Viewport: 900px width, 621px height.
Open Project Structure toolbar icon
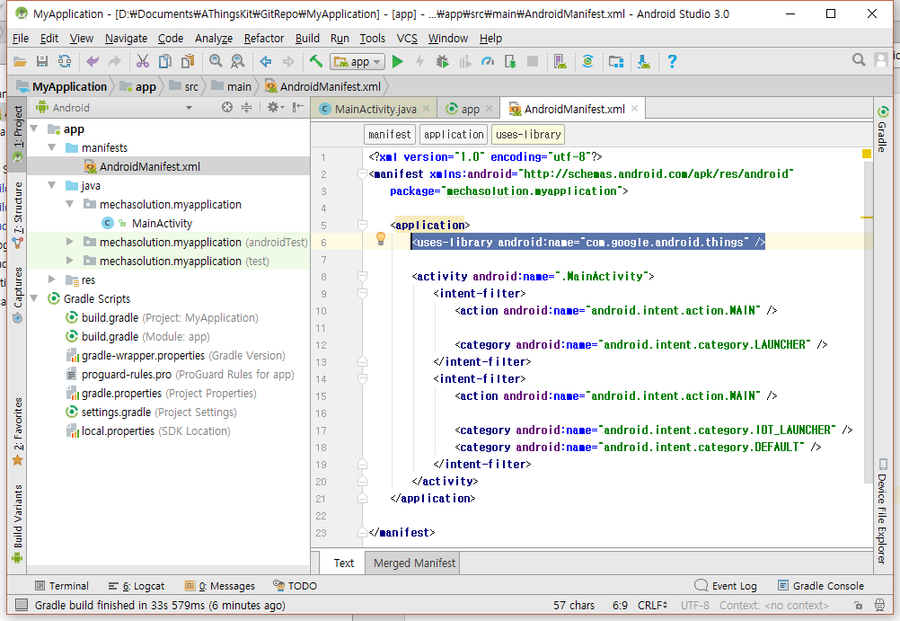coord(616,61)
